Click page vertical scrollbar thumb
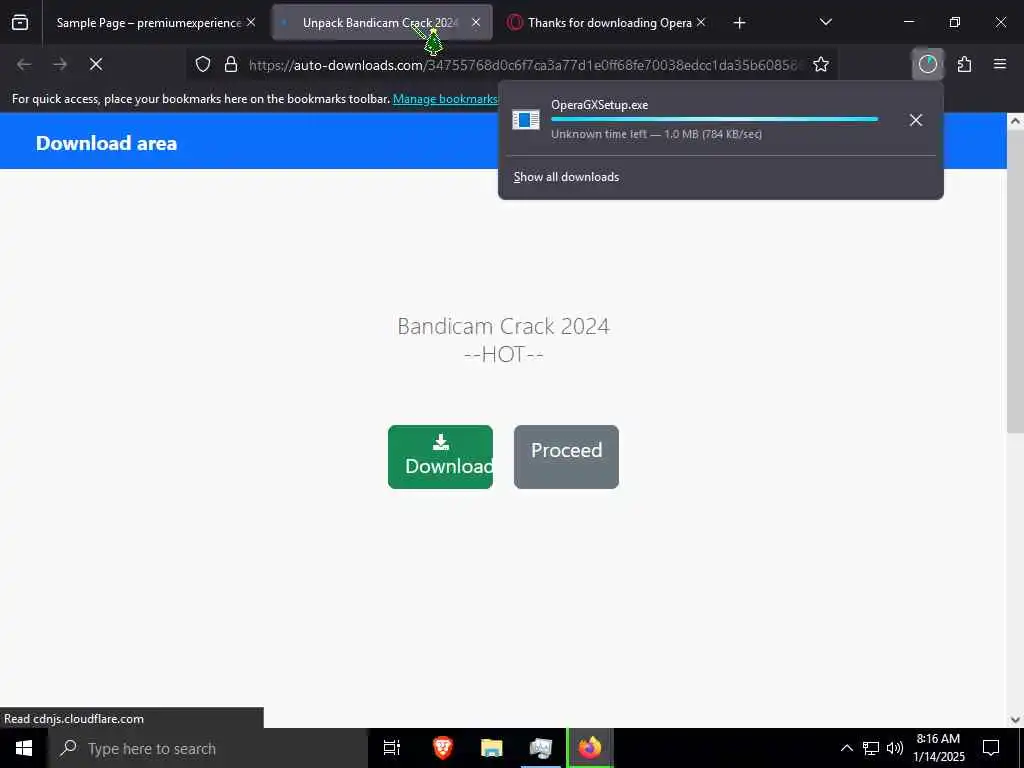The width and height of the screenshot is (1024, 768). tap(1016, 281)
